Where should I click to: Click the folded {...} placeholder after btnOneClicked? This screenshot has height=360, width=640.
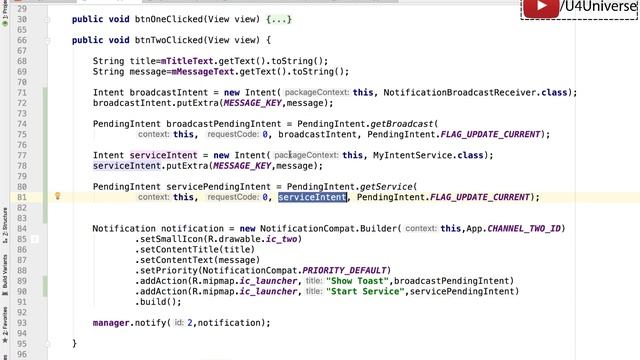279,19
